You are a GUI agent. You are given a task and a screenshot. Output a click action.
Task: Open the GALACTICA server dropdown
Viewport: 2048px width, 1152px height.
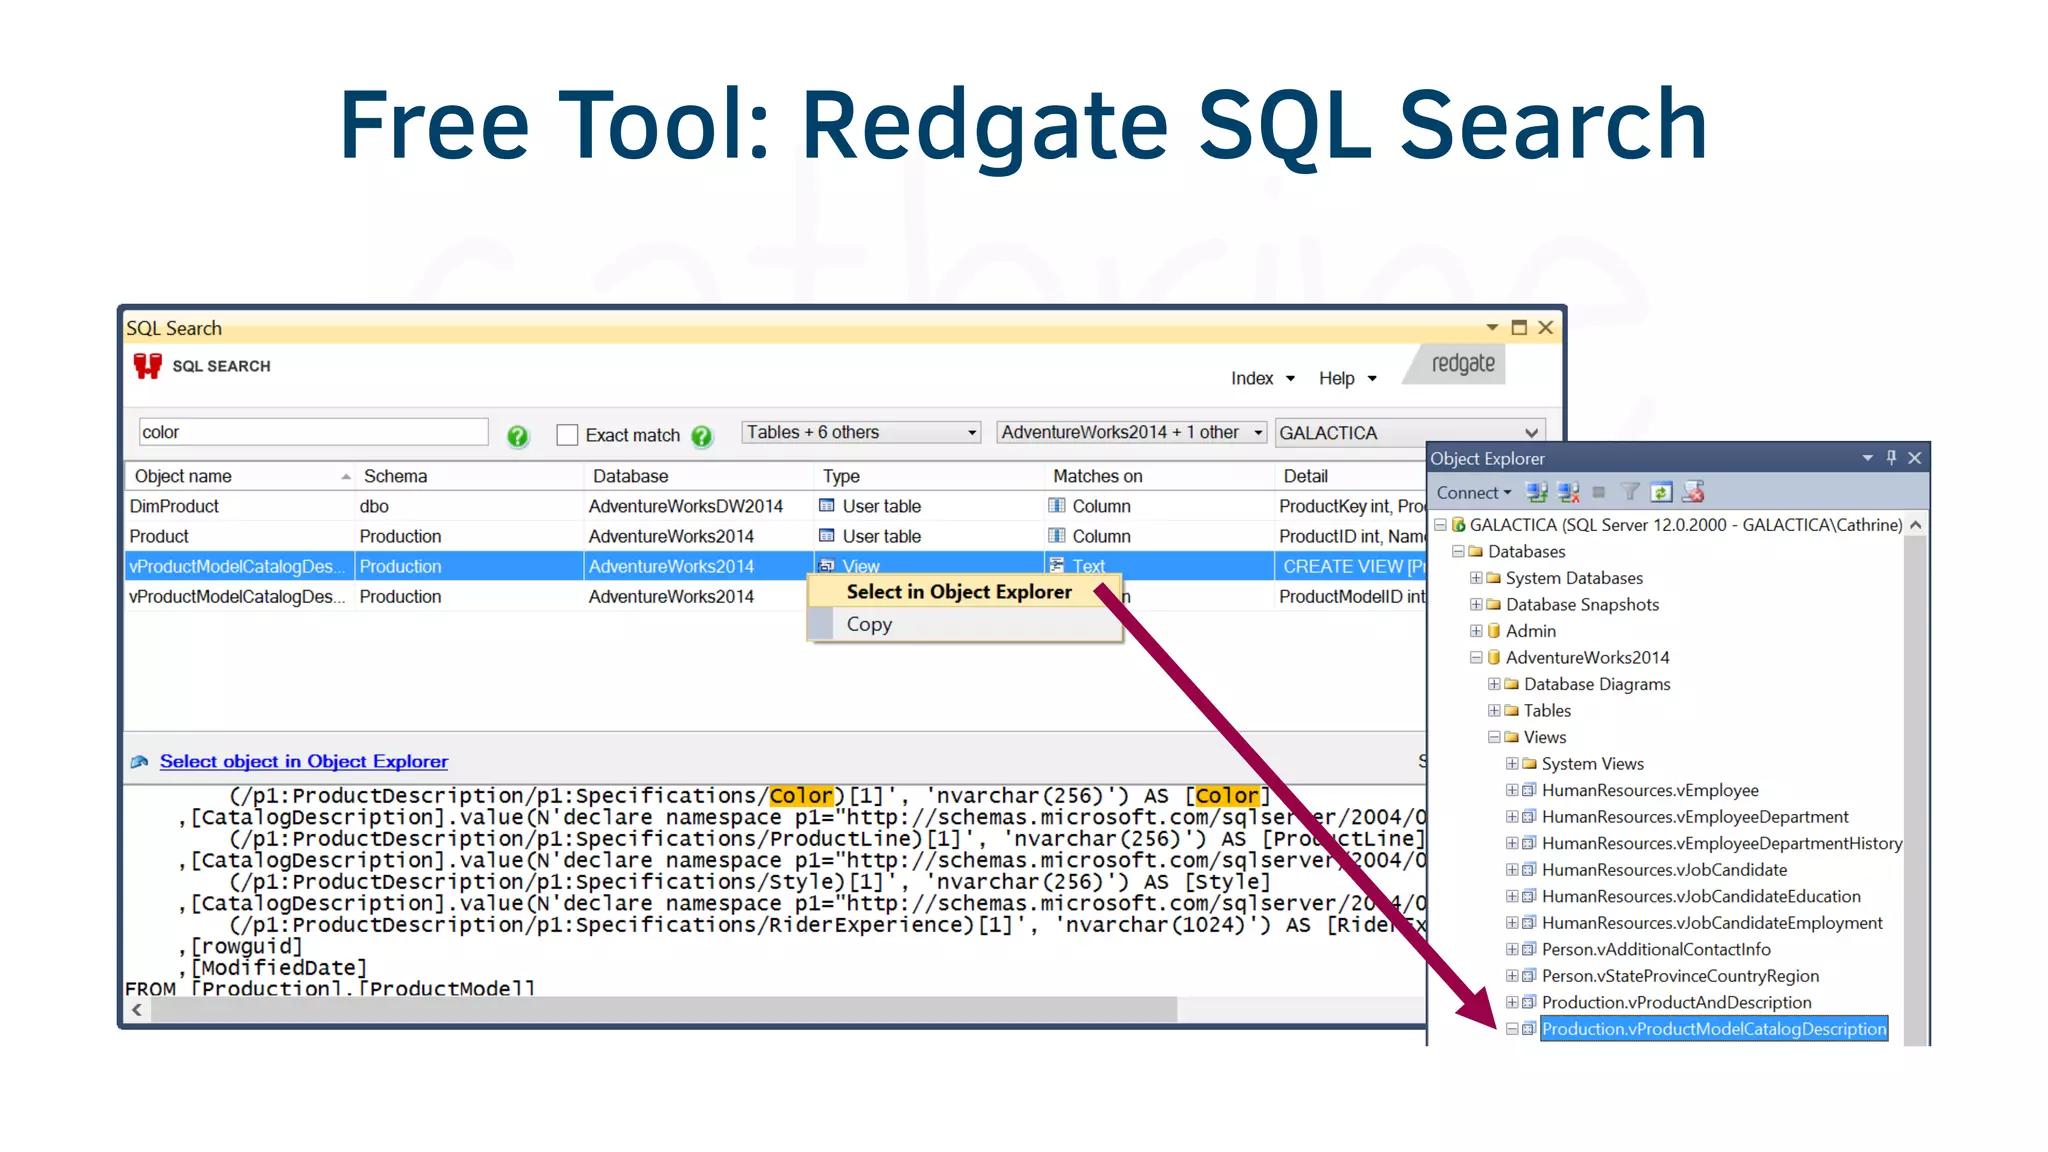point(1410,433)
